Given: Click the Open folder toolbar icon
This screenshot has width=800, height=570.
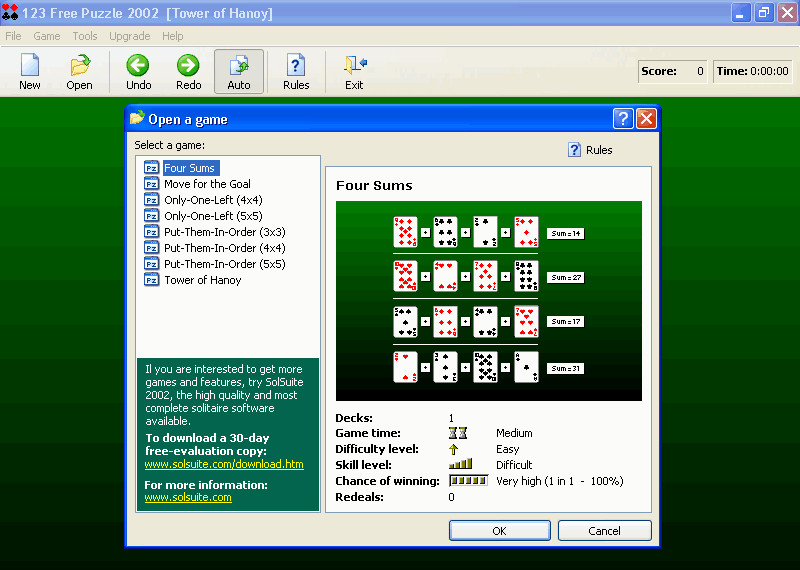Looking at the screenshot, I should tap(80, 65).
